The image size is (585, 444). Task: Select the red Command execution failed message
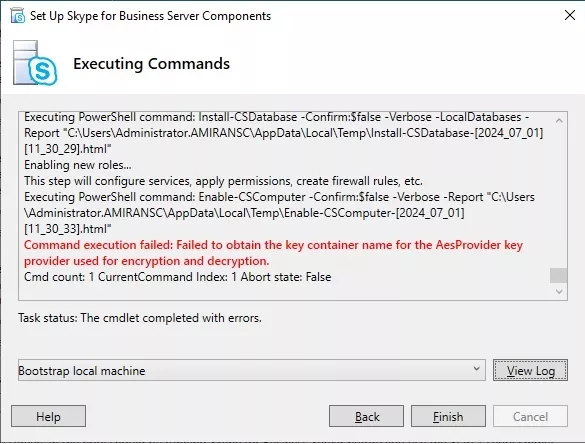point(273,253)
